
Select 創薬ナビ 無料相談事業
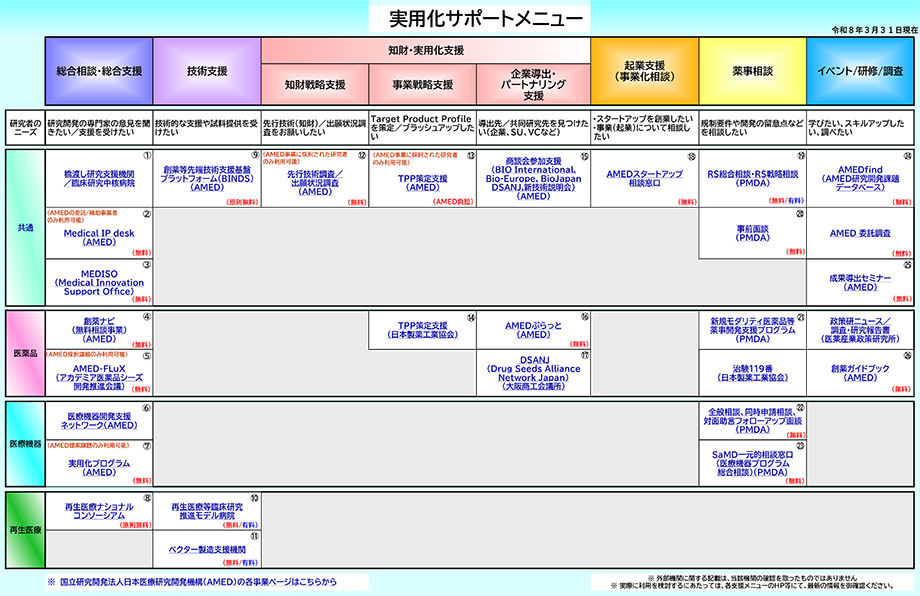tap(99, 330)
